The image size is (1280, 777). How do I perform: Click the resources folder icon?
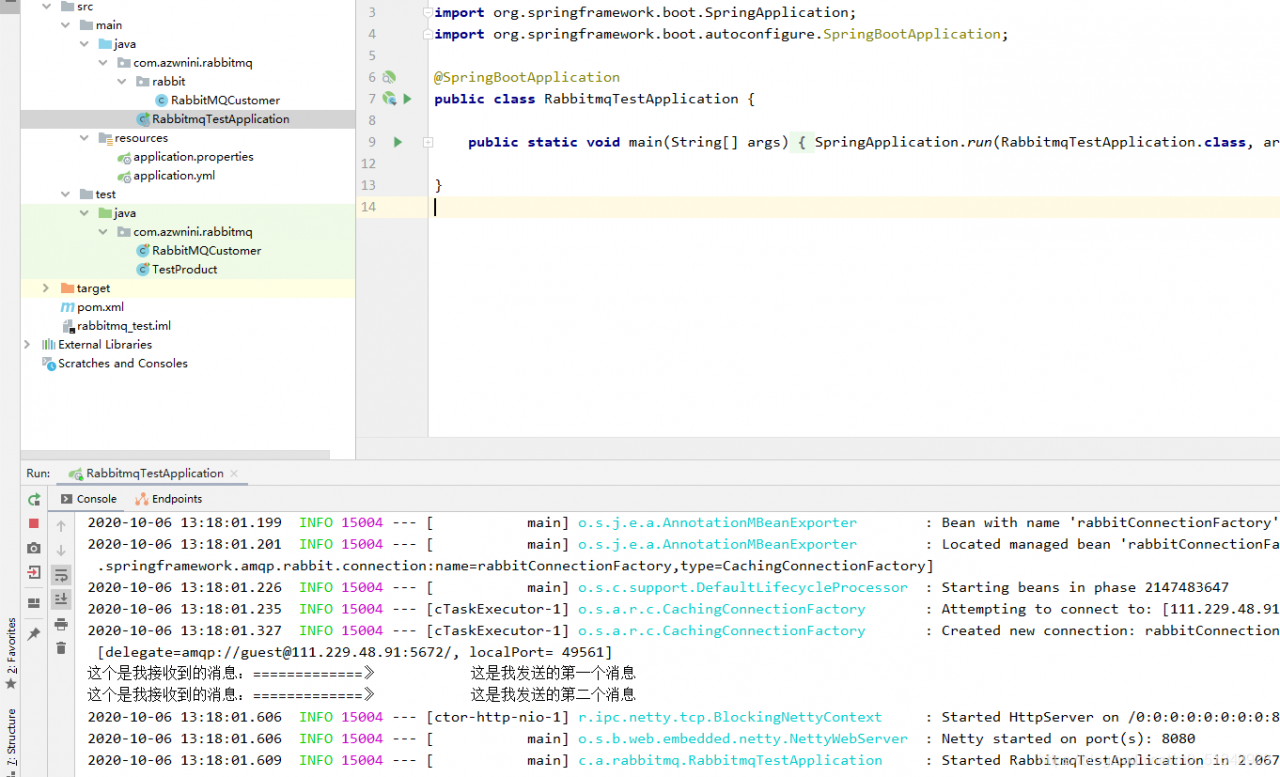pos(105,138)
